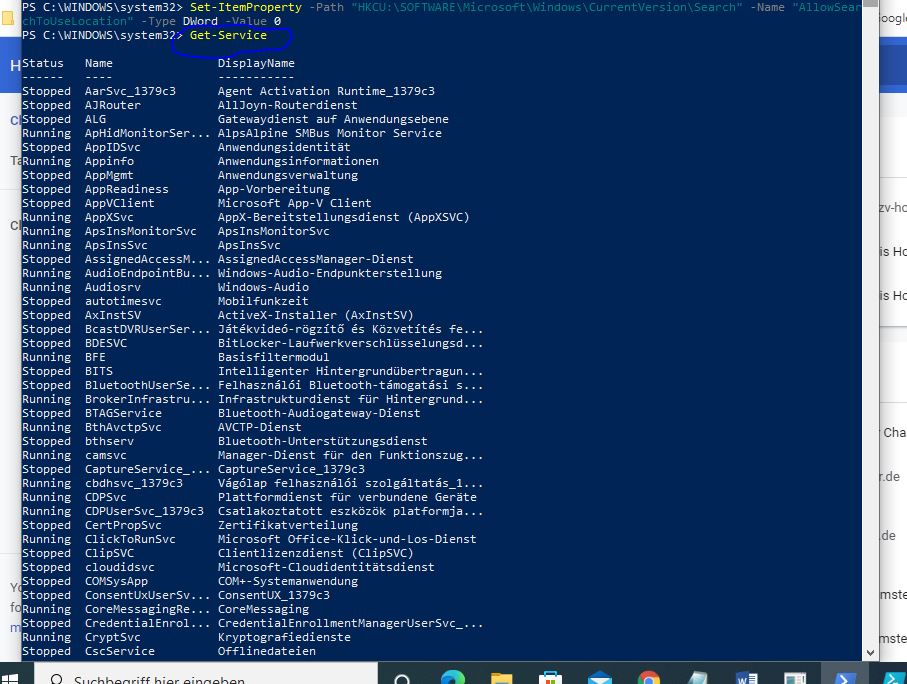907x684 pixels.
Task: Click 'Microsoft App-V Client' display name
Action: coord(294,203)
